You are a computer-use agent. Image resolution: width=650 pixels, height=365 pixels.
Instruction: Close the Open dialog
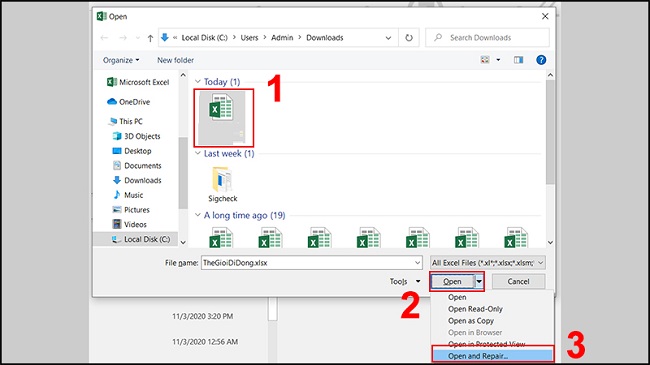click(x=545, y=16)
